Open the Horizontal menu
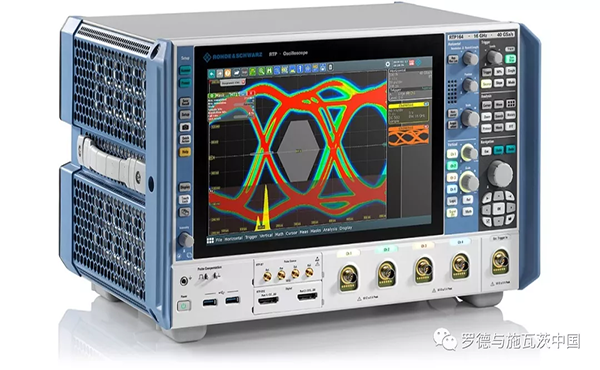This screenshot has width=600, height=370. (233, 238)
